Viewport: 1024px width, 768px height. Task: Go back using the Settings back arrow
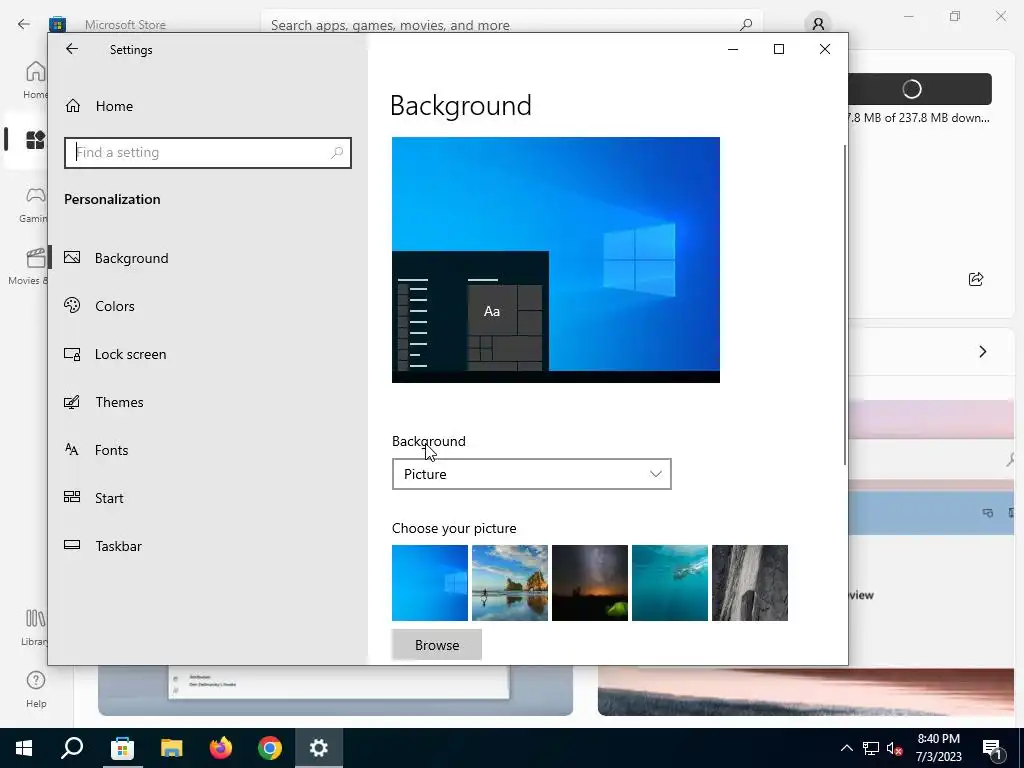click(72, 49)
